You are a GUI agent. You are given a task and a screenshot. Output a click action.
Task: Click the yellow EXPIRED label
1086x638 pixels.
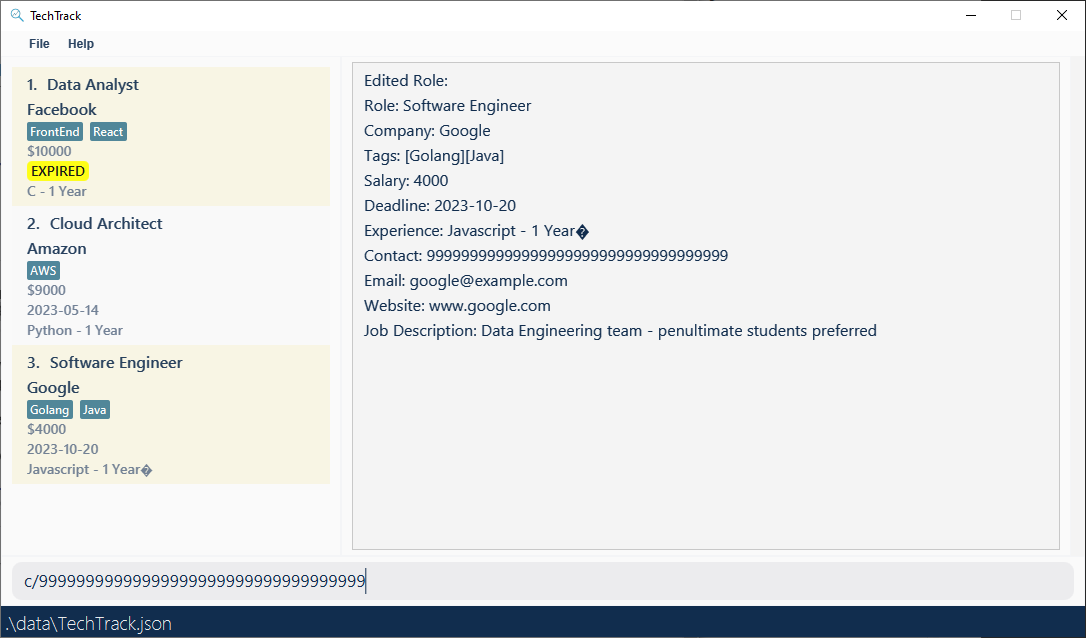coord(58,171)
